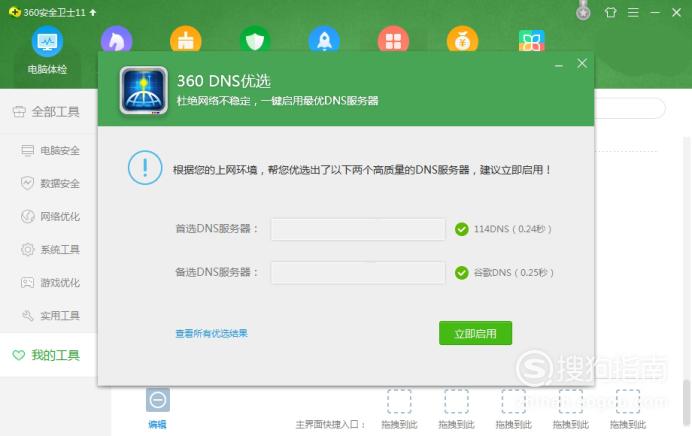Image resolution: width=692 pixels, height=436 pixels.
Task: Click the 首选DNS服务器 label
Action: coord(216,229)
